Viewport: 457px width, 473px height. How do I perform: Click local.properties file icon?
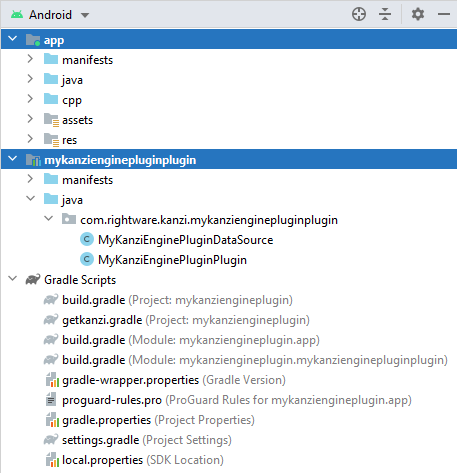[x=52, y=460]
